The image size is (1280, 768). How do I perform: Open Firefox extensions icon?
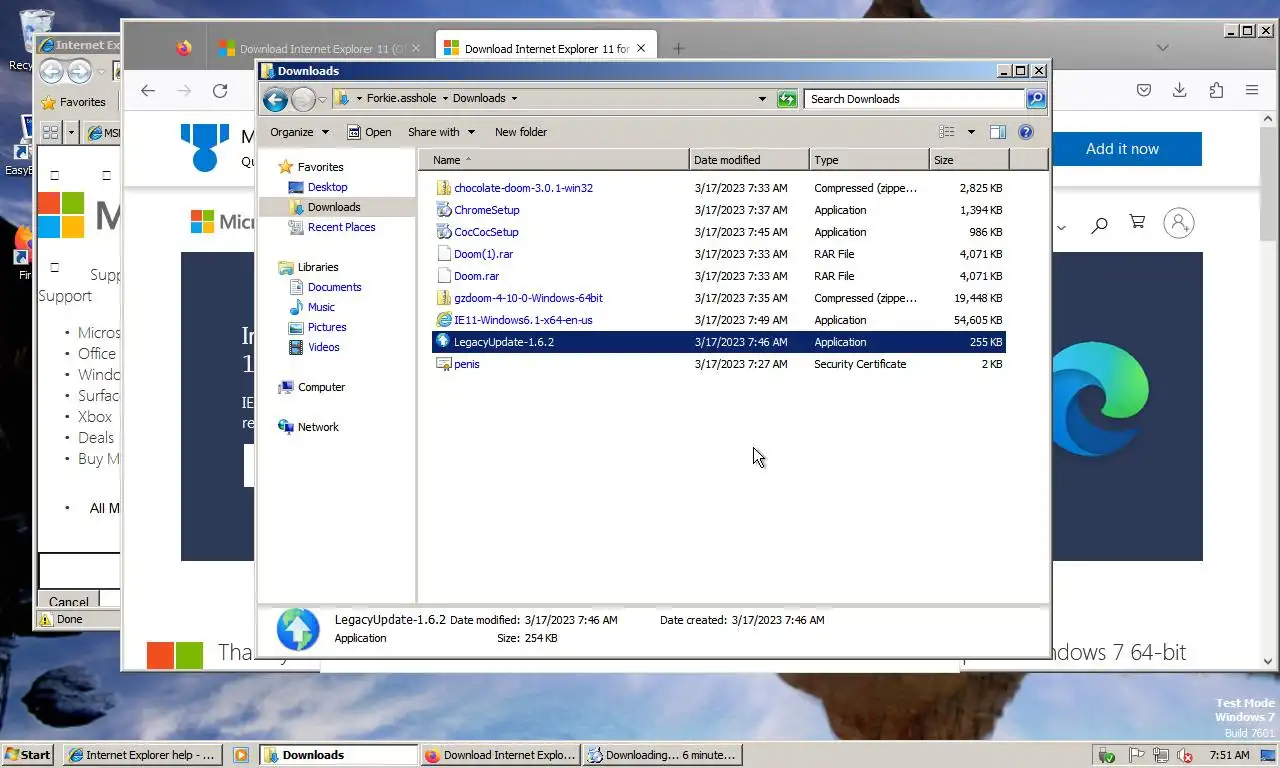point(1216,91)
